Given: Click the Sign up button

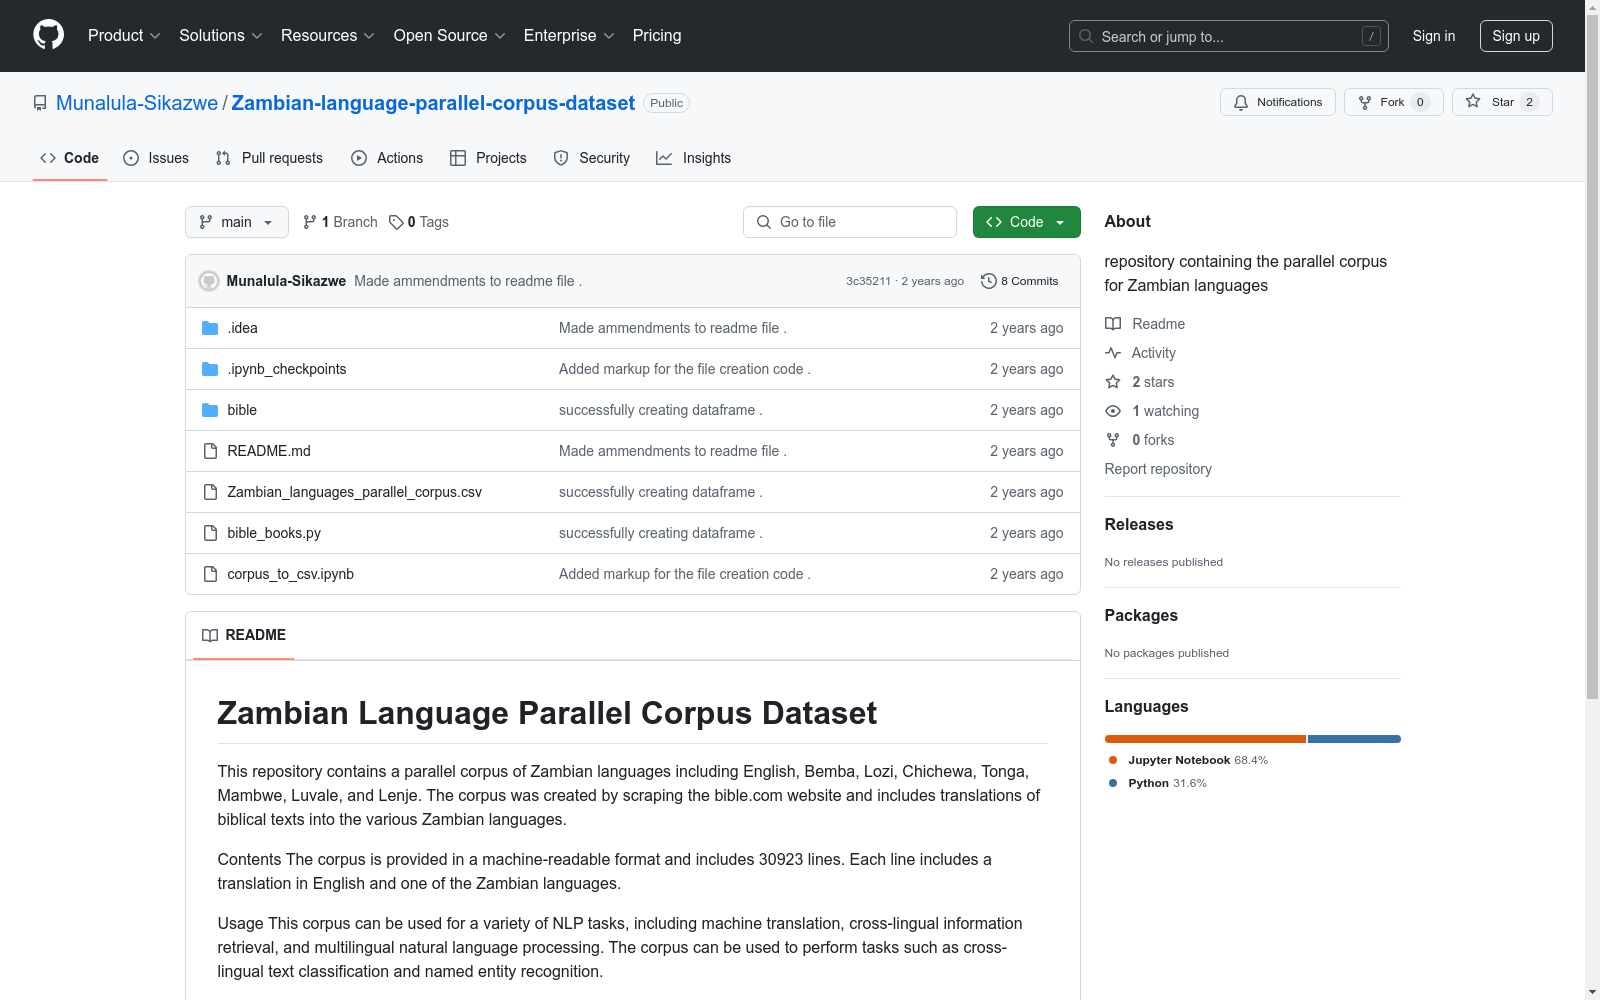Looking at the screenshot, I should [1516, 36].
